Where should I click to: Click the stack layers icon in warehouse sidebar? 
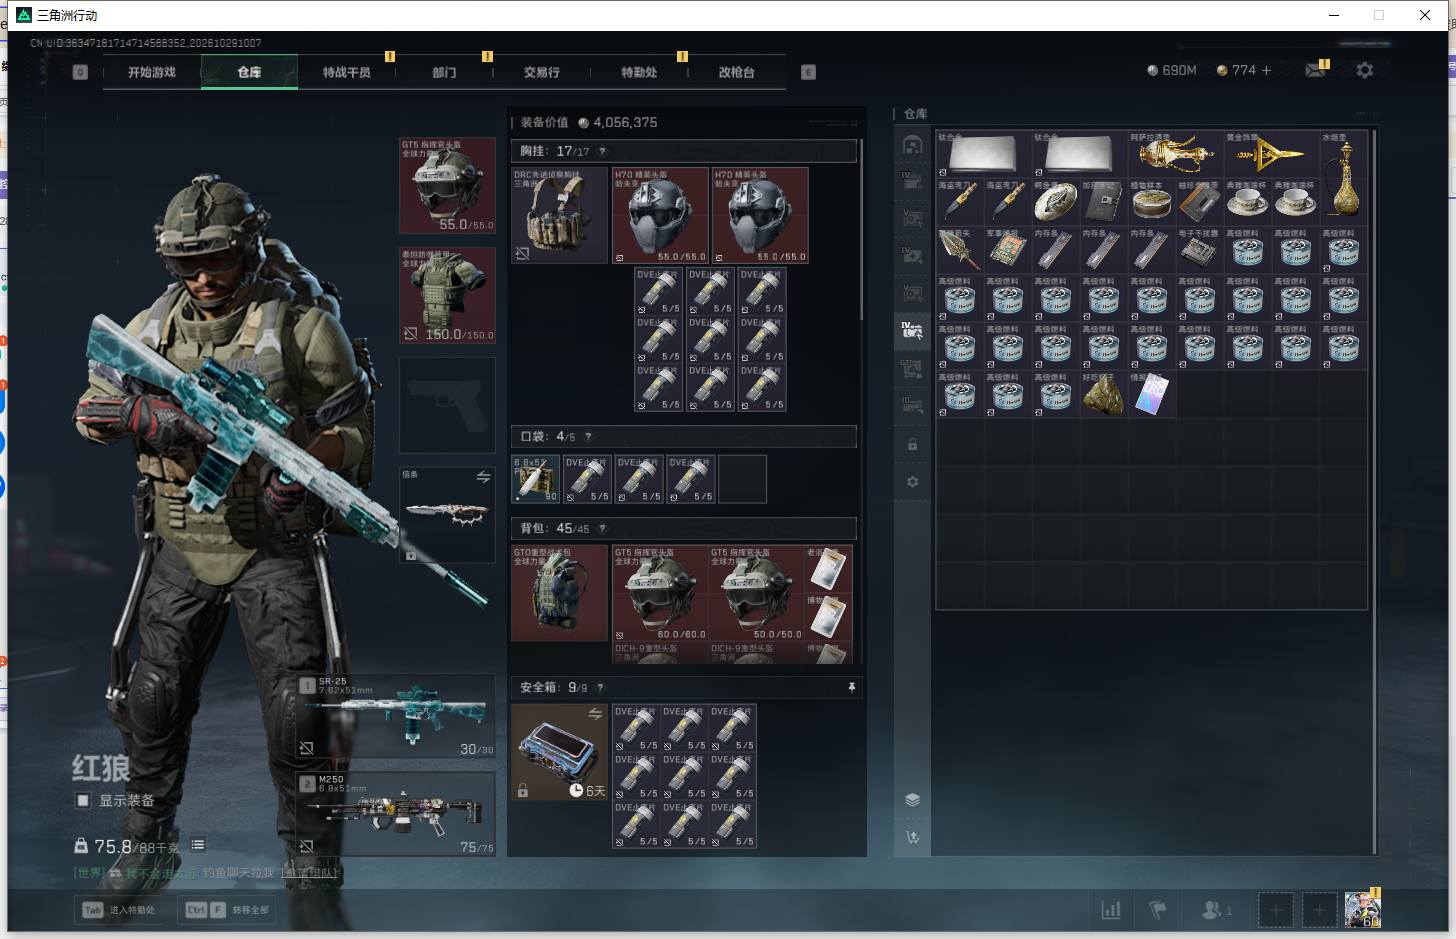(912, 799)
